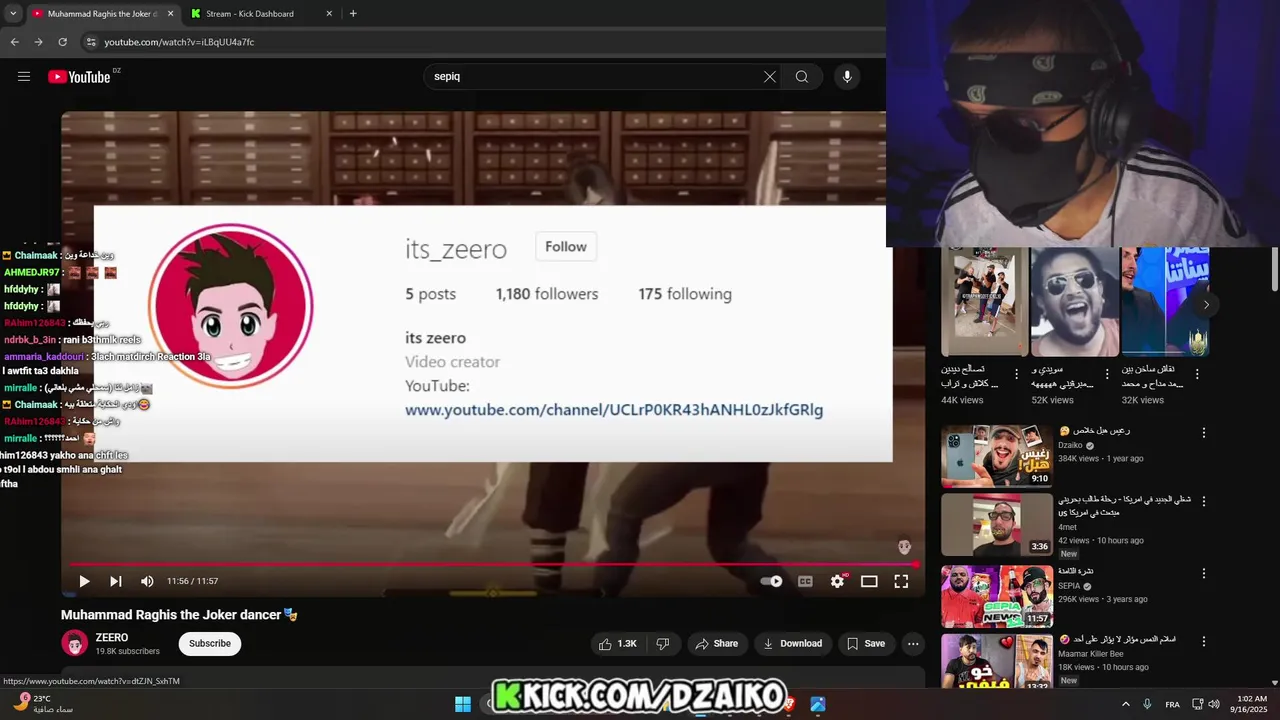
Task: Start voice search with the microphone
Action: click(x=847, y=76)
